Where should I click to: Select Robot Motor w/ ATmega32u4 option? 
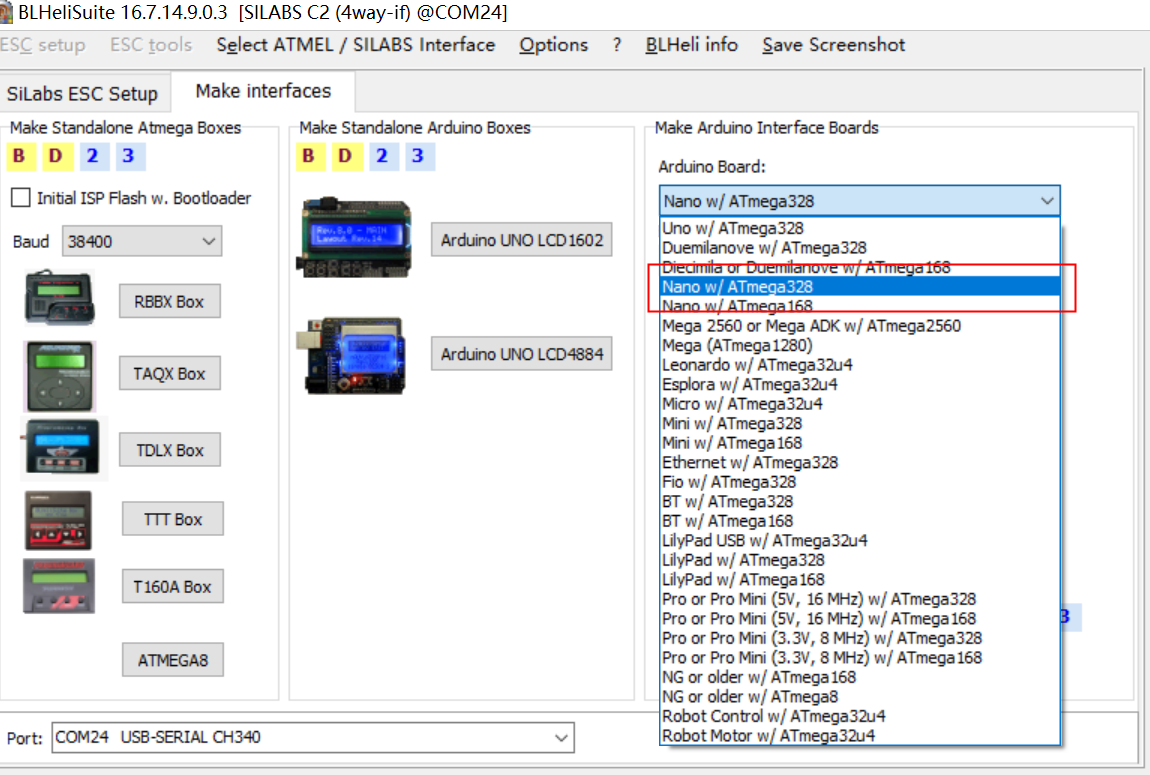(860, 735)
